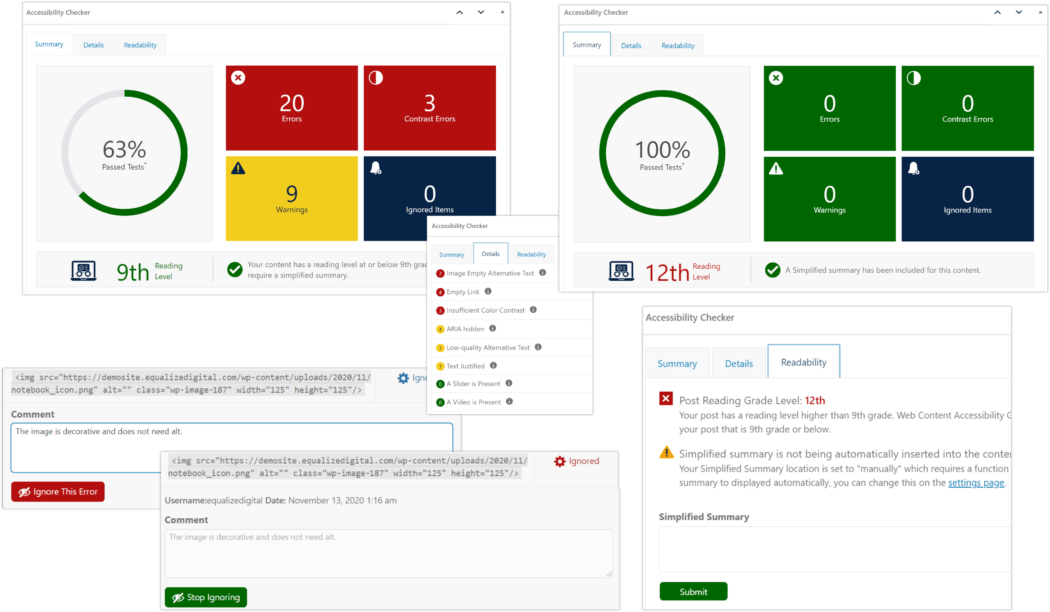Click the contrast icon on 3 Contrast Errors tile
The height and width of the screenshot is (612, 1050).
tap(376, 78)
